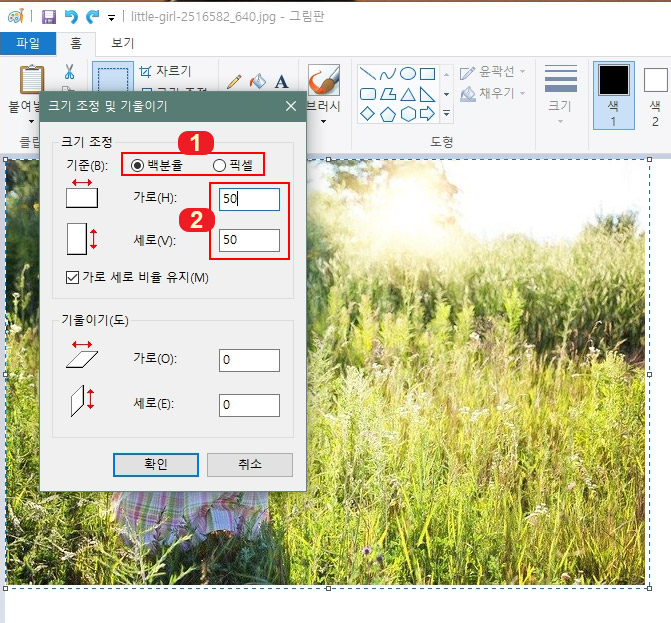
Task: Open the 크기 line thickness dropdown
Action: (561, 95)
